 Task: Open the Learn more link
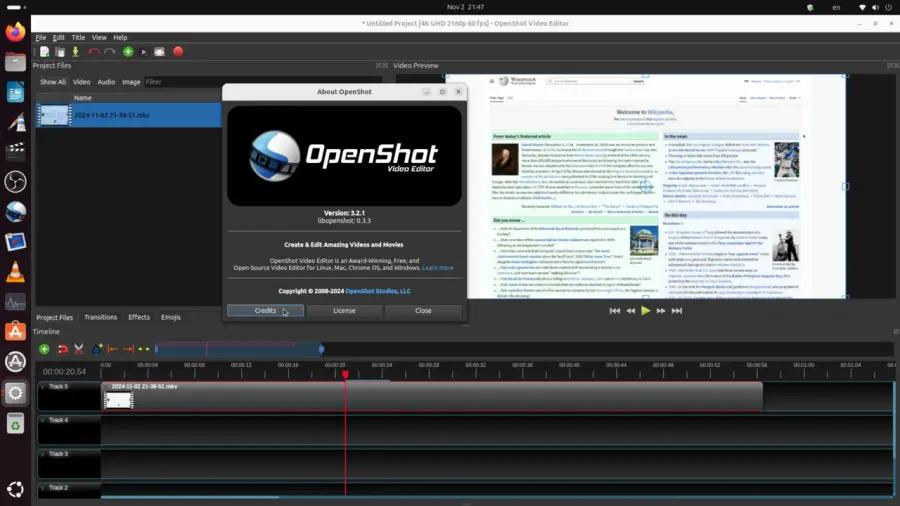click(438, 268)
